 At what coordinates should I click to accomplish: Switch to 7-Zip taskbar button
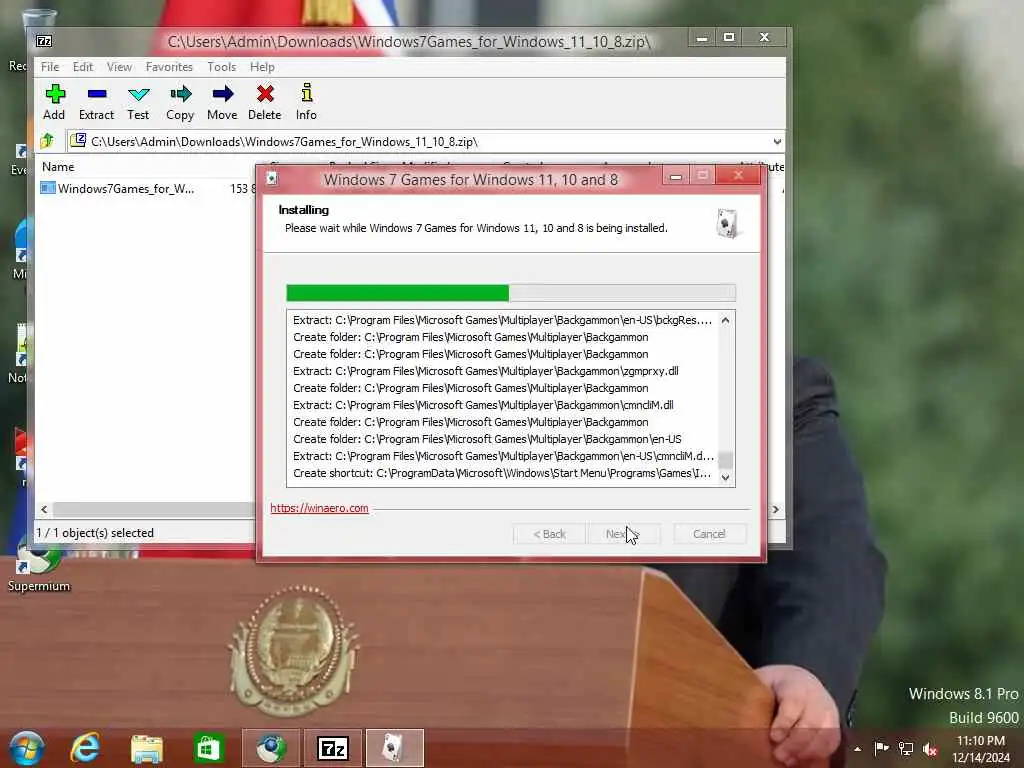pos(332,748)
